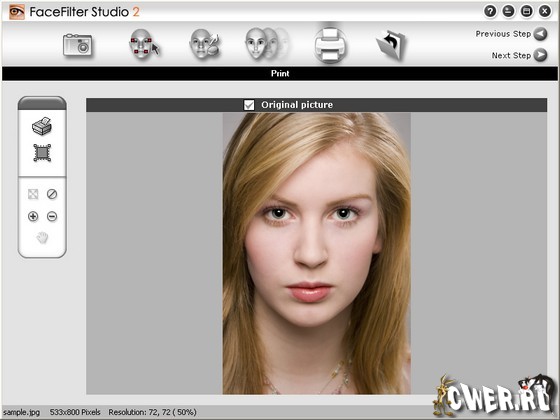This screenshot has height=420, width=560.
Task: Go to Next Step arrow
Action: tap(540, 55)
